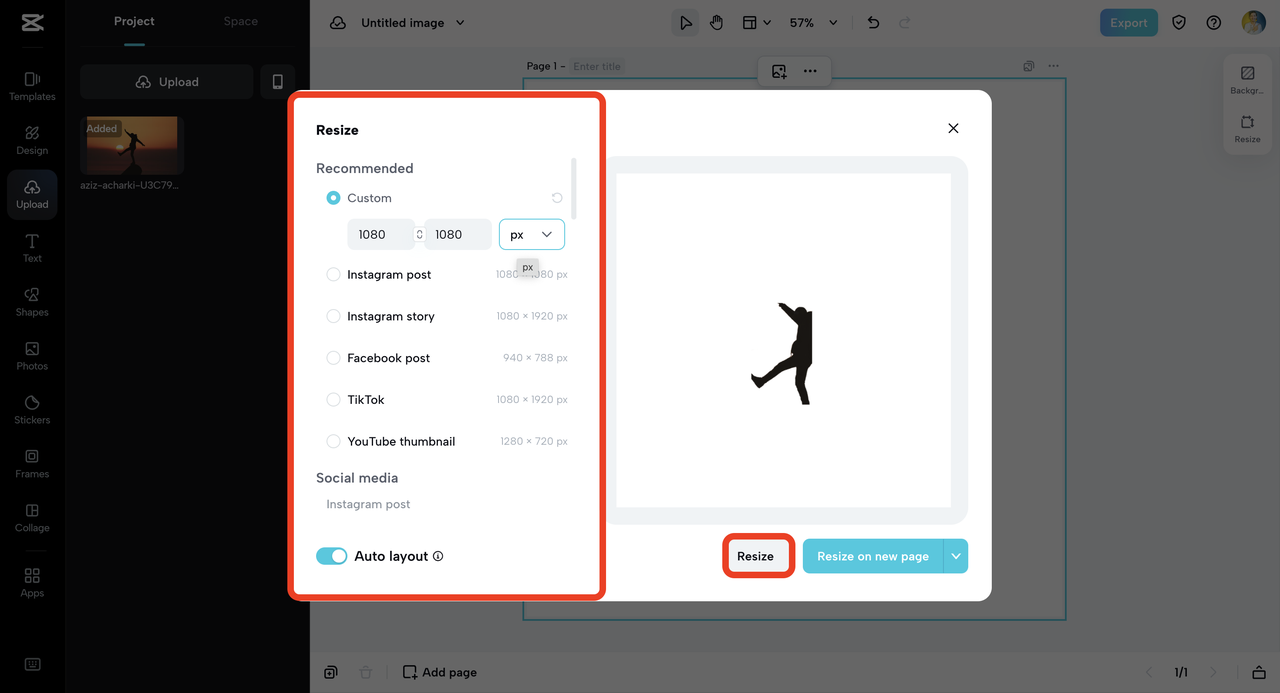The image size is (1280, 693).
Task: Select the Facebook post radio option
Action: click(x=334, y=358)
